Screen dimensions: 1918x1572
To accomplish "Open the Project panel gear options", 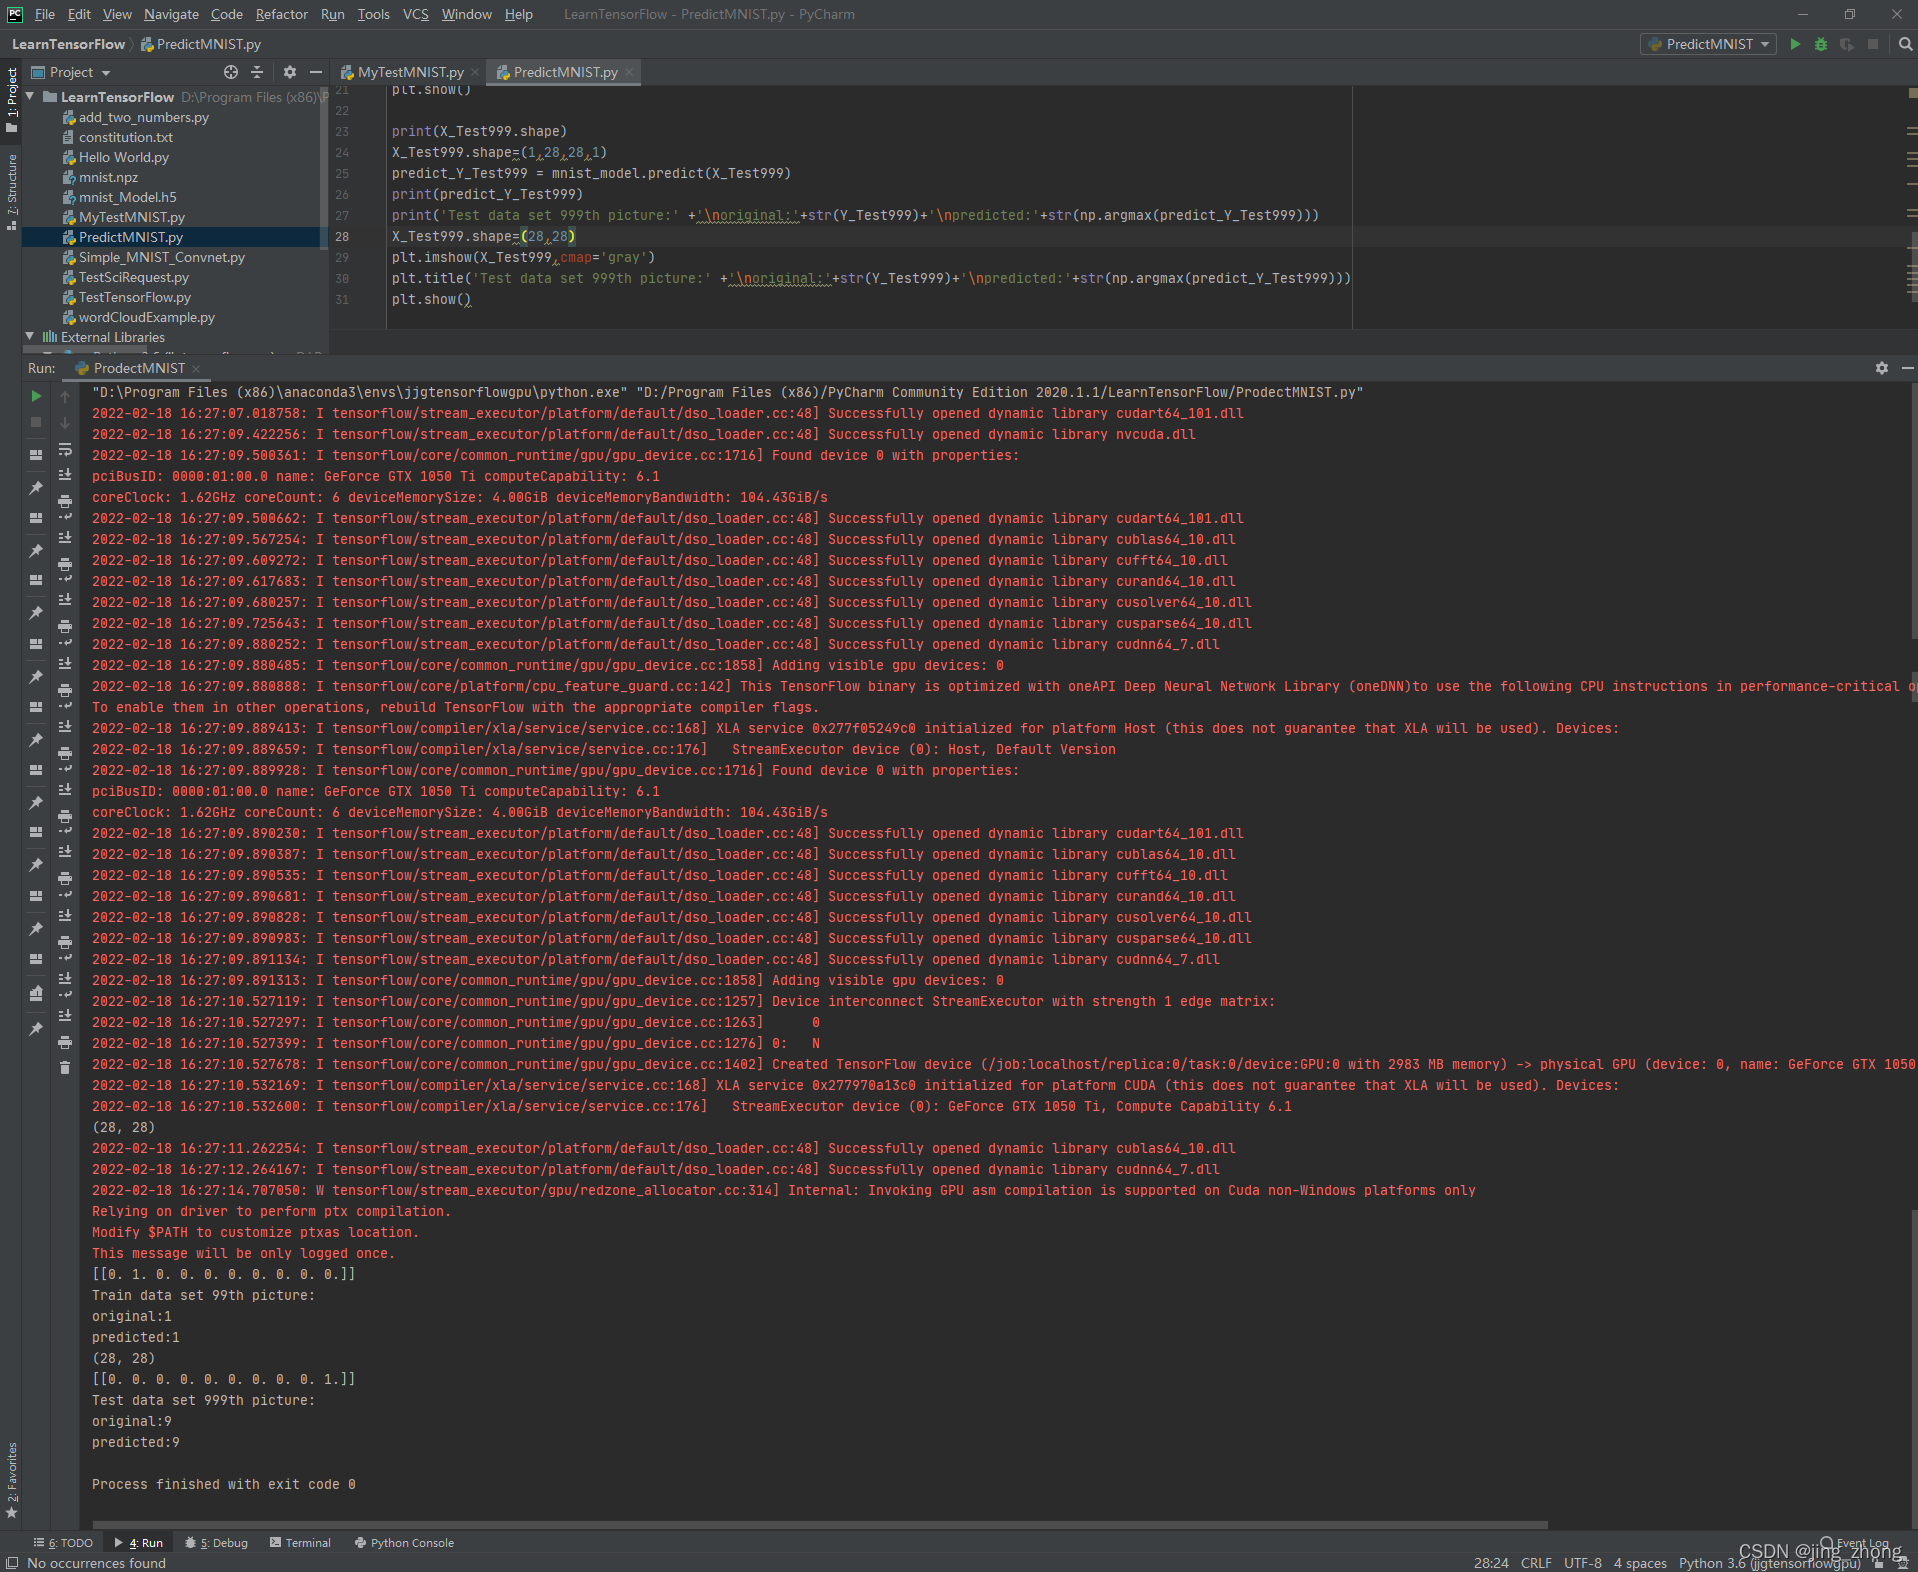I will (x=290, y=72).
